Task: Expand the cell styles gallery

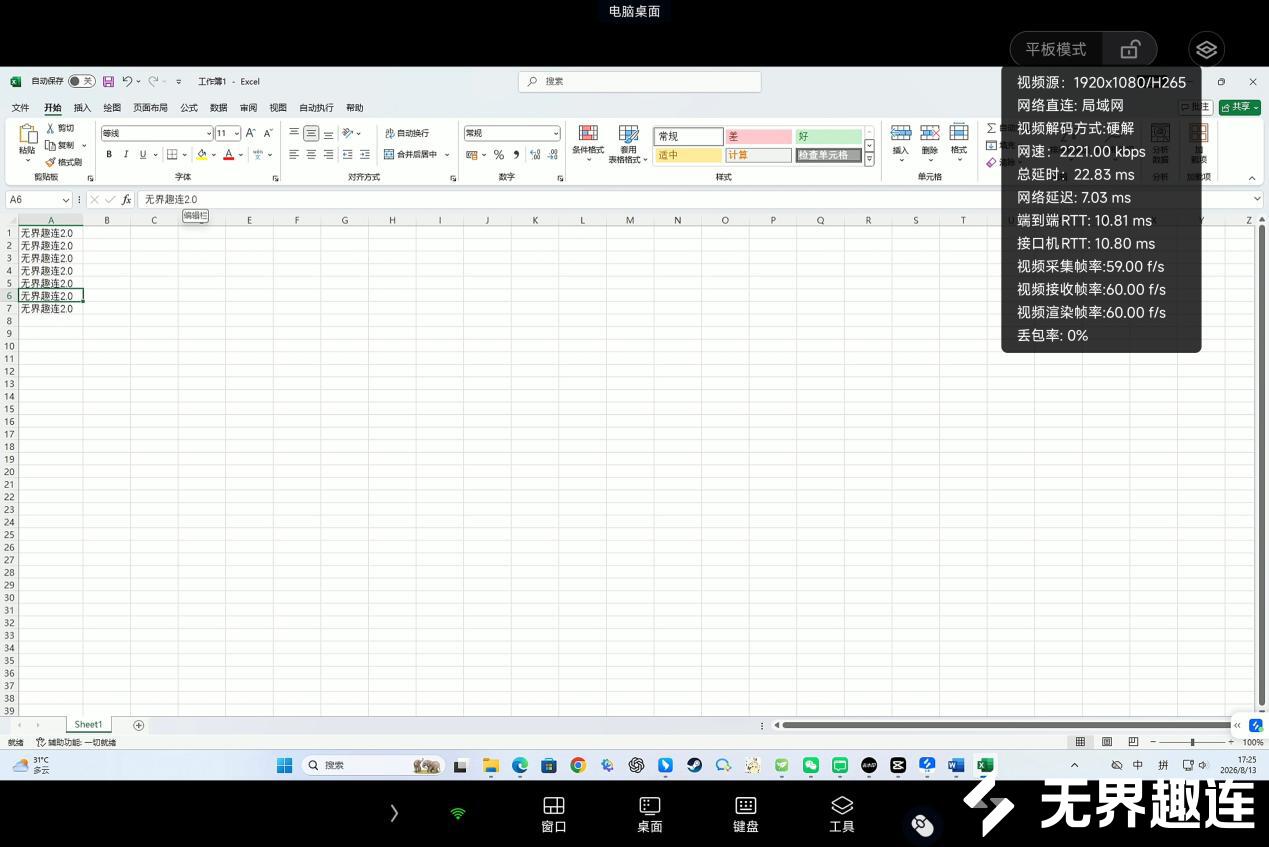Action: coord(869,160)
